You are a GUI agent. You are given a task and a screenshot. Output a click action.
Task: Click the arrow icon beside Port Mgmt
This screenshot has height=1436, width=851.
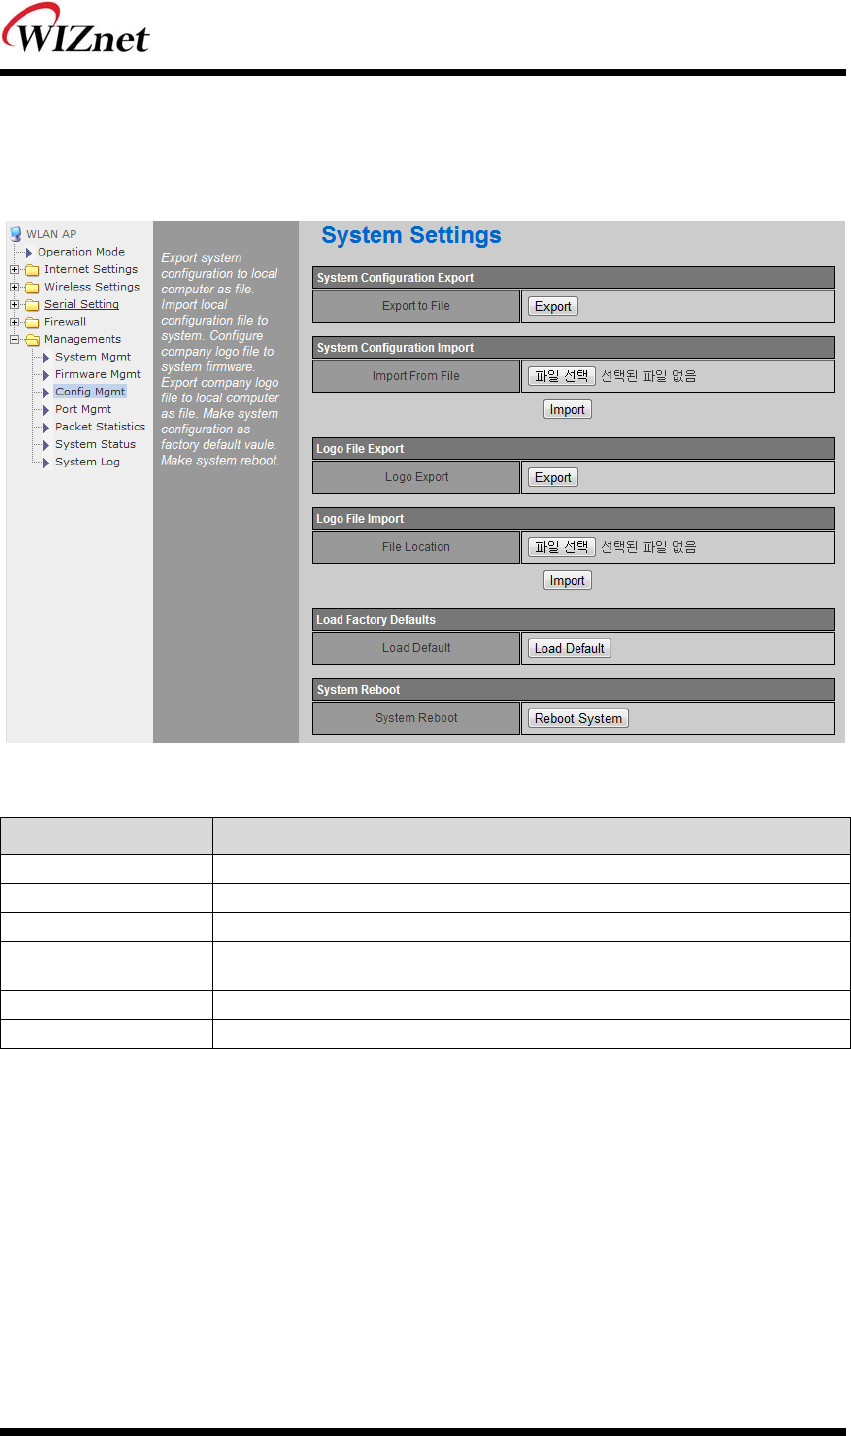tap(46, 409)
